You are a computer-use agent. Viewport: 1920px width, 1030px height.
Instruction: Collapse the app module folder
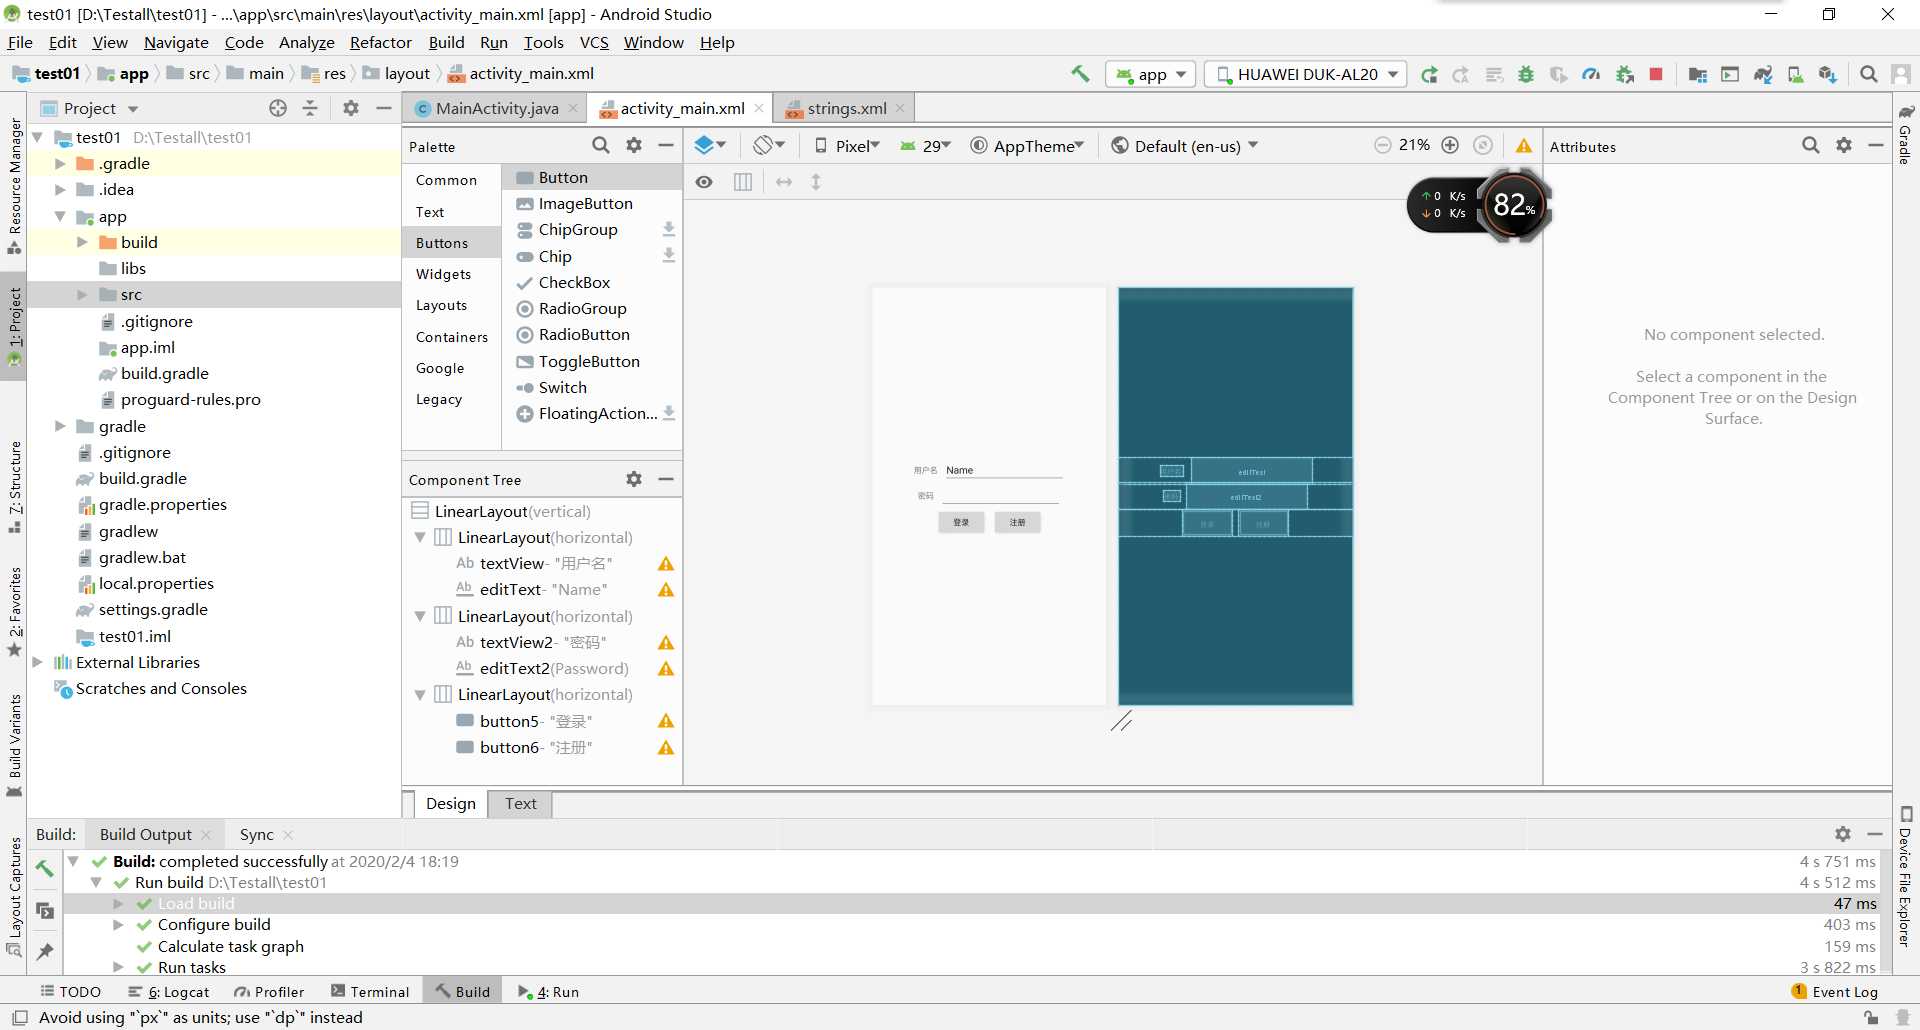click(x=60, y=216)
